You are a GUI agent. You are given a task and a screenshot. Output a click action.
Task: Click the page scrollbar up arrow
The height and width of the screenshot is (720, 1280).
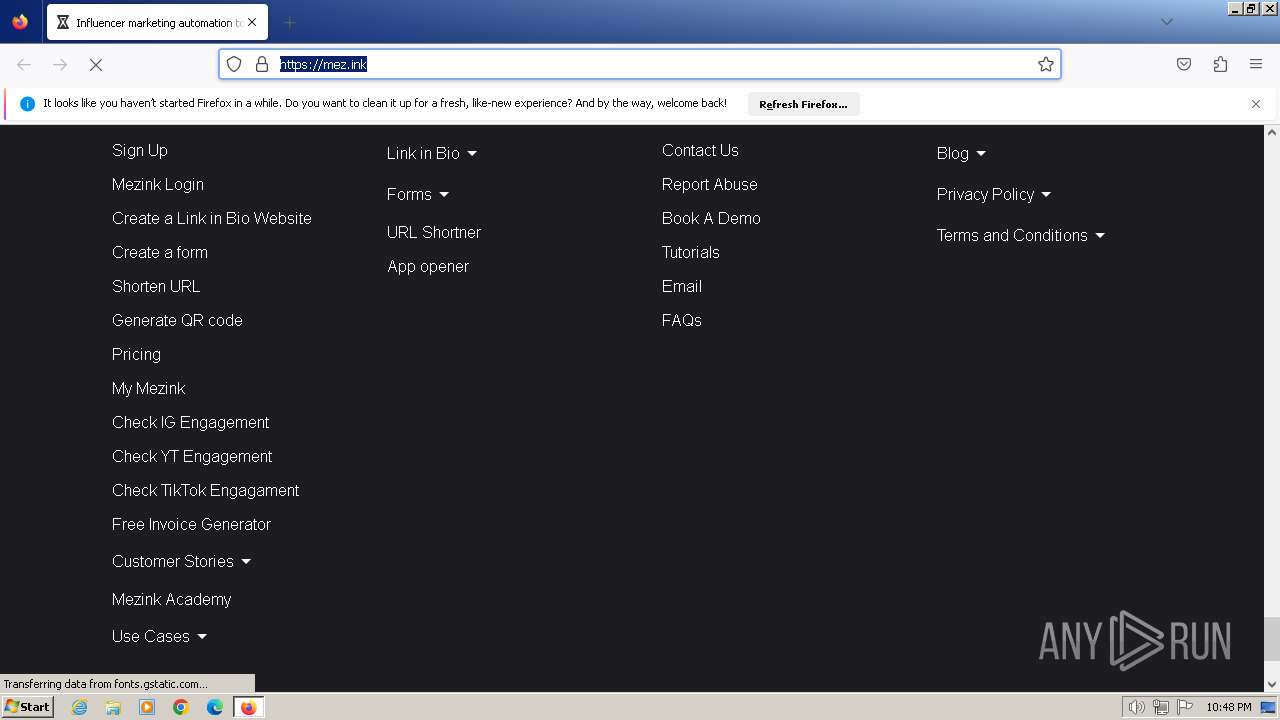pyautogui.click(x=1272, y=132)
